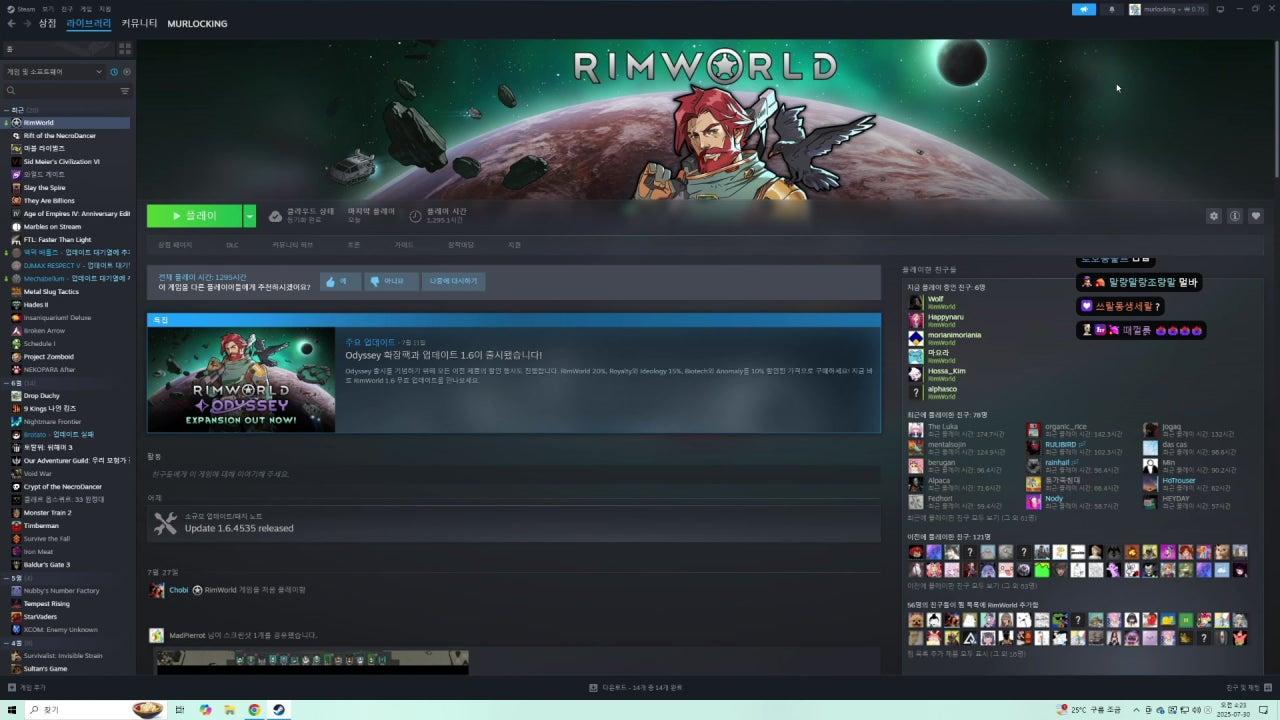This screenshot has height=720, width=1280.
Task: Click Add a Game (게임 추가) plus icon
Action: tap(12, 688)
